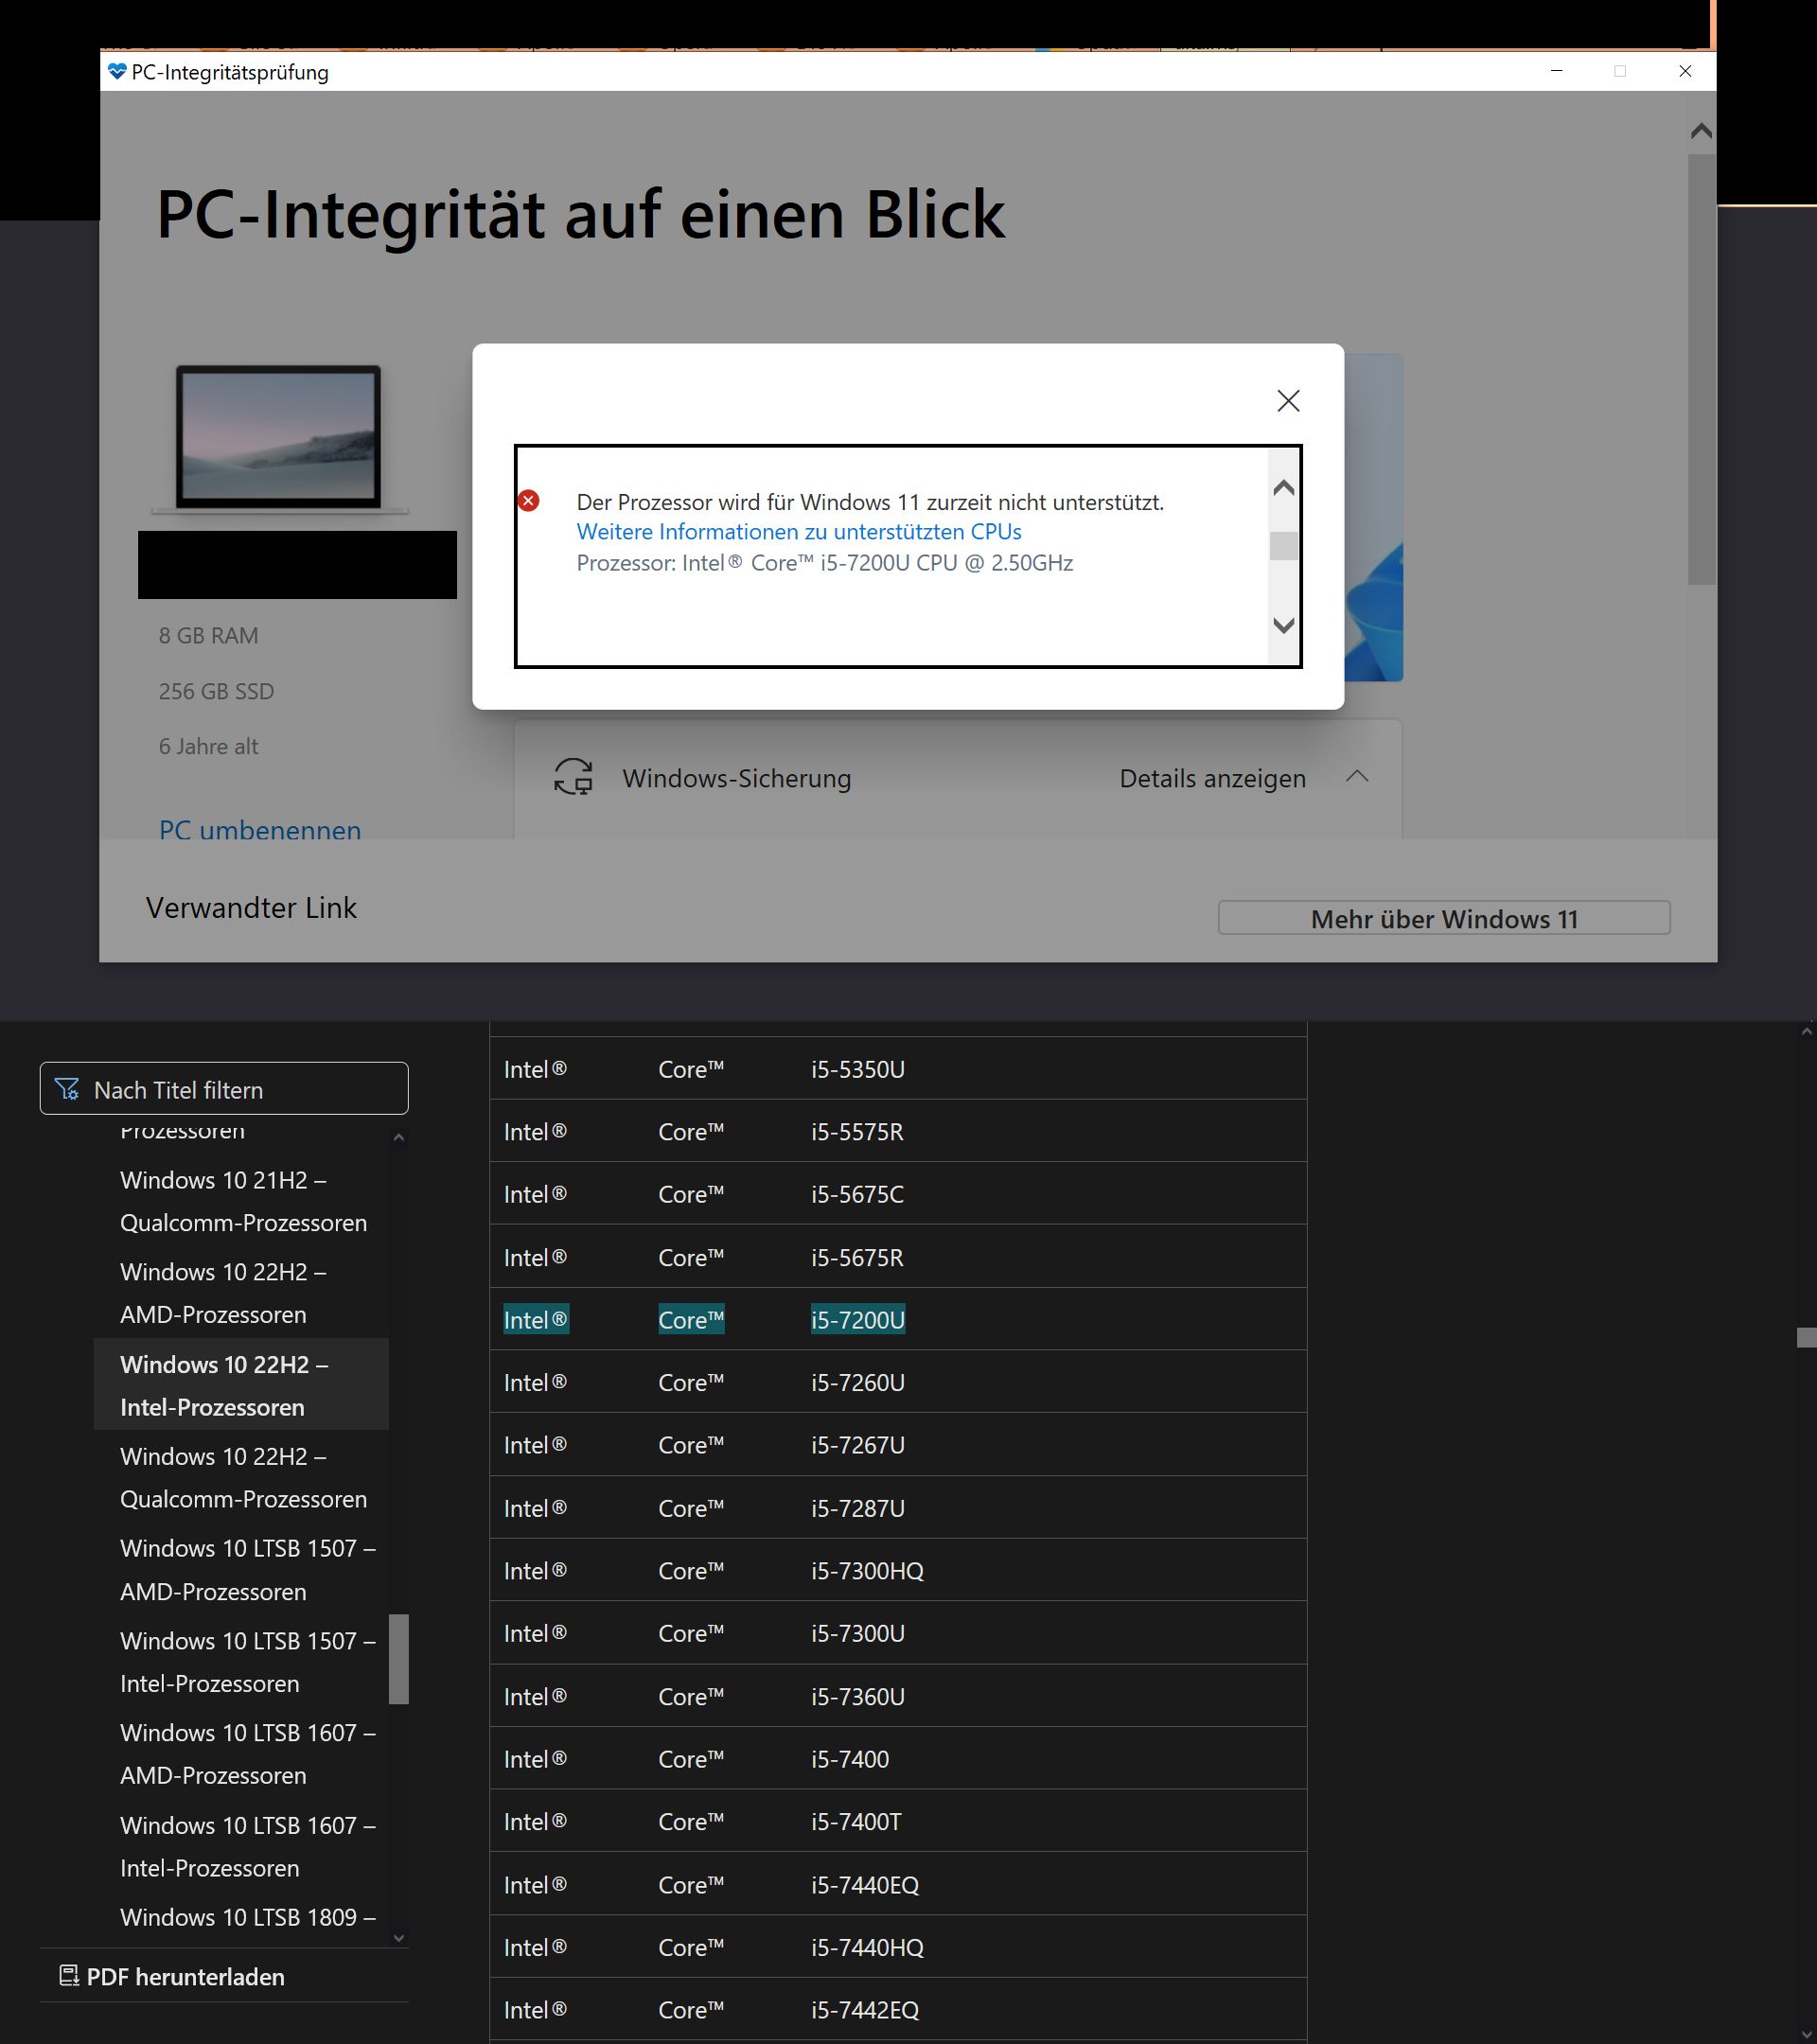Collapse the Windows-Sicherung section chevron
The image size is (1817, 2044).
[1356, 777]
